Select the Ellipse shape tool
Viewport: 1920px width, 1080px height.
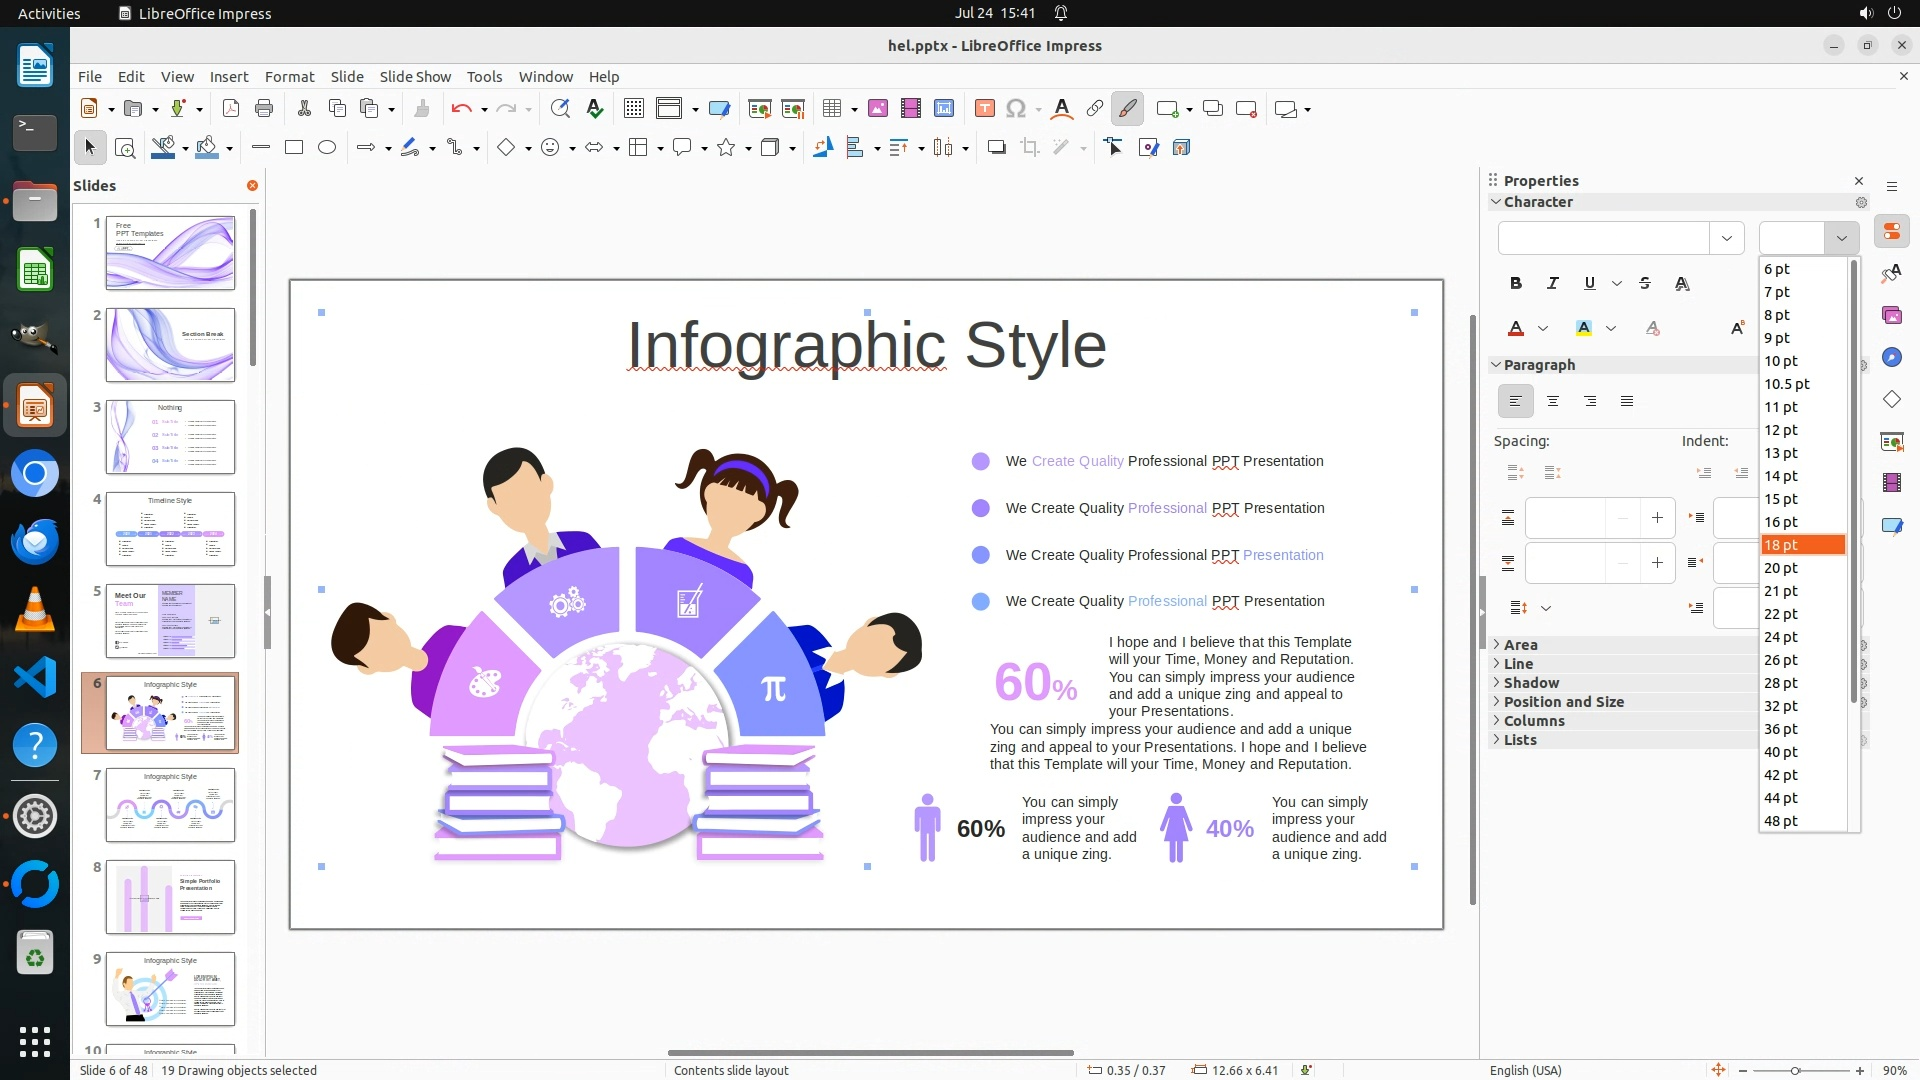[x=327, y=148]
